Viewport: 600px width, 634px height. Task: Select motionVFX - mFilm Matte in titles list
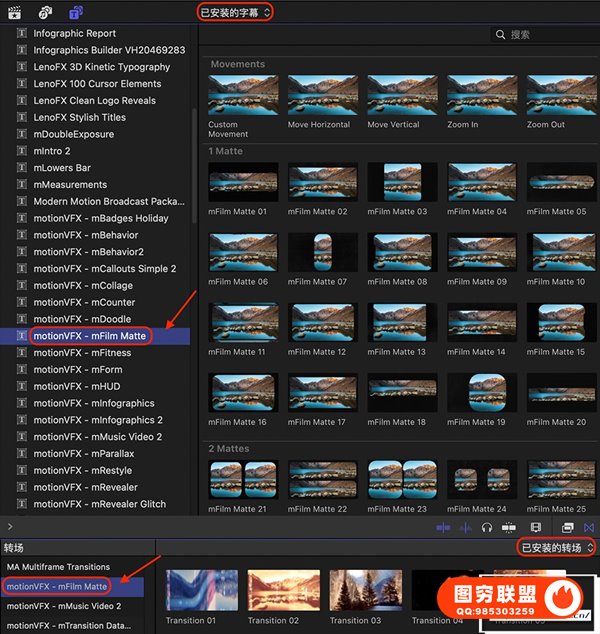90,336
